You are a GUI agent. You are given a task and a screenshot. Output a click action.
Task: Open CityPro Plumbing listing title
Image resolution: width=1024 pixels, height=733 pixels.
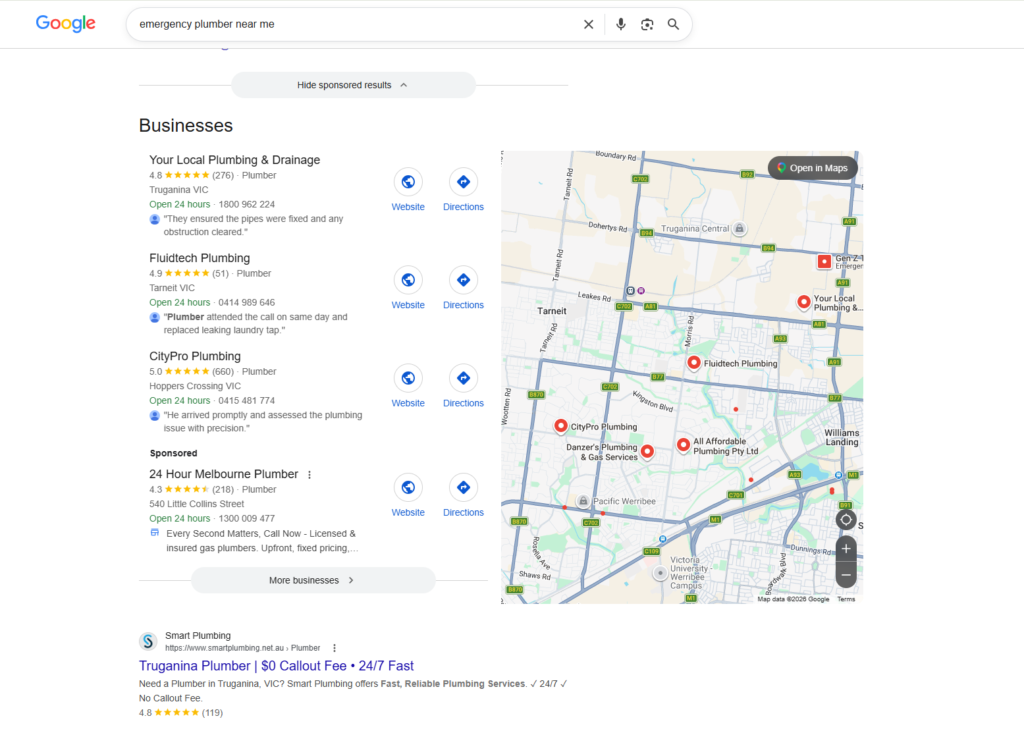(x=195, y=356)
